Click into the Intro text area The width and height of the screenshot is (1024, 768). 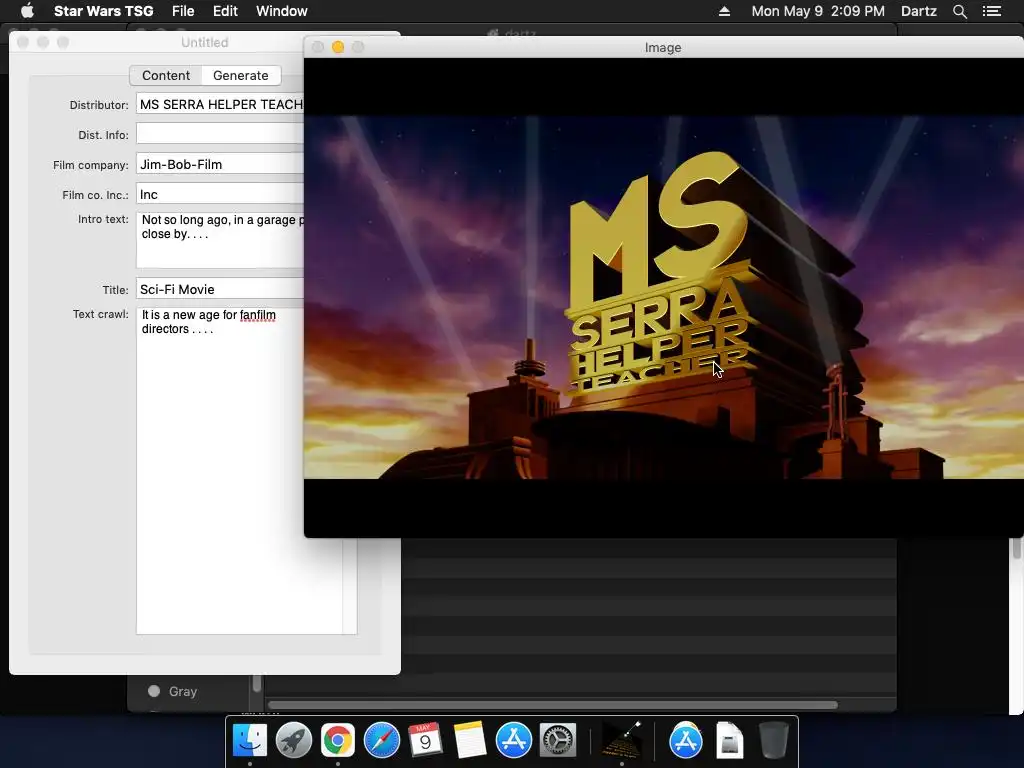[x=220, y=239]
